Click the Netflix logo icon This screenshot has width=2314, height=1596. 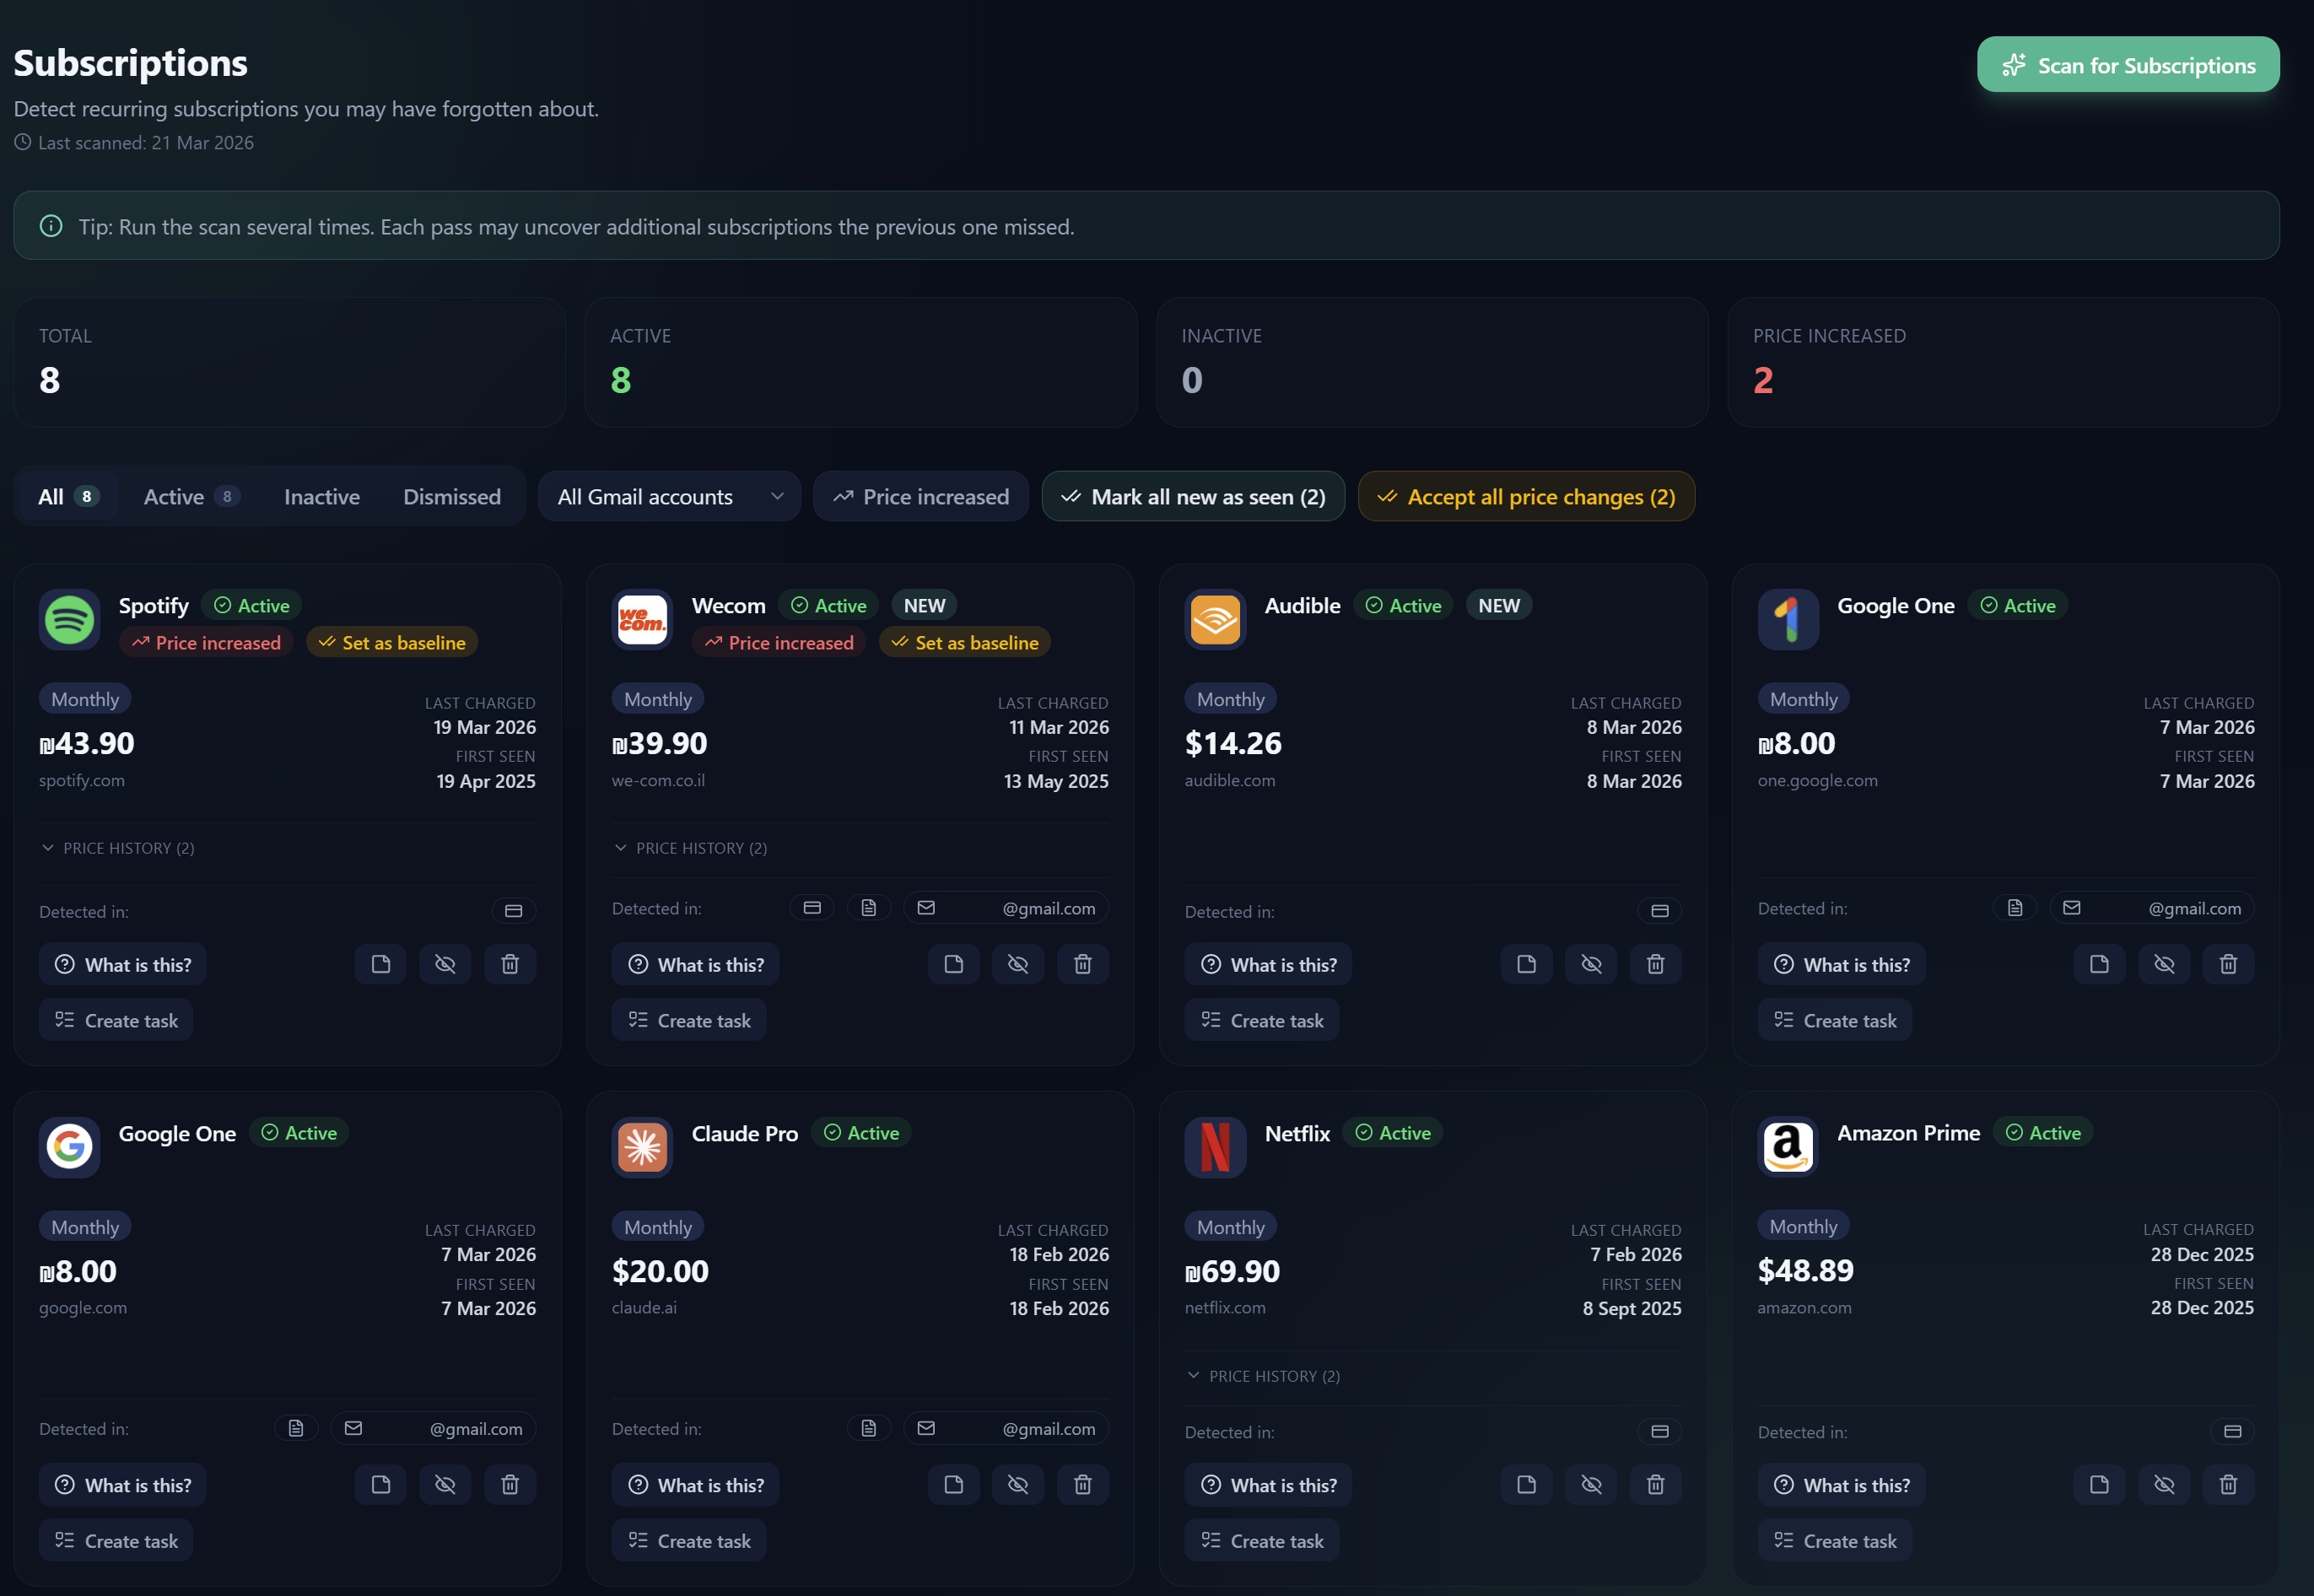pos(1215,1147)
